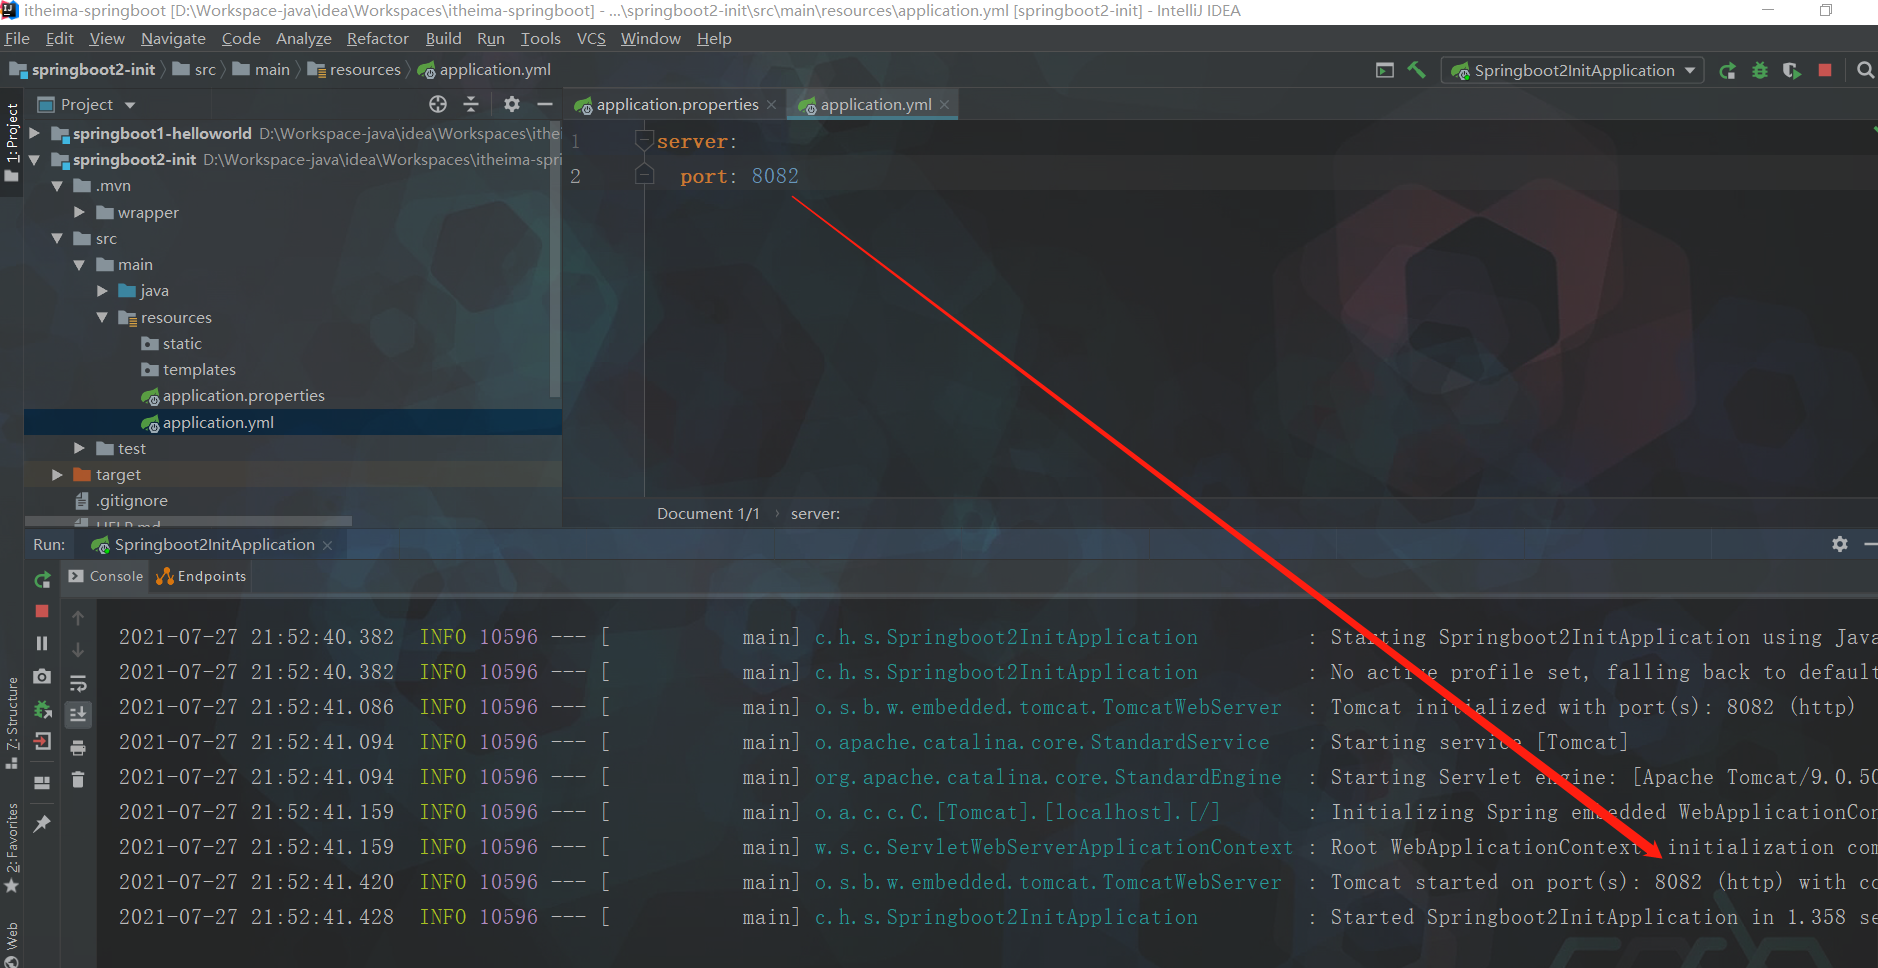Collapse the .mvn folder
Viewport: 1878px width, 968px height.
coord(57,186)
